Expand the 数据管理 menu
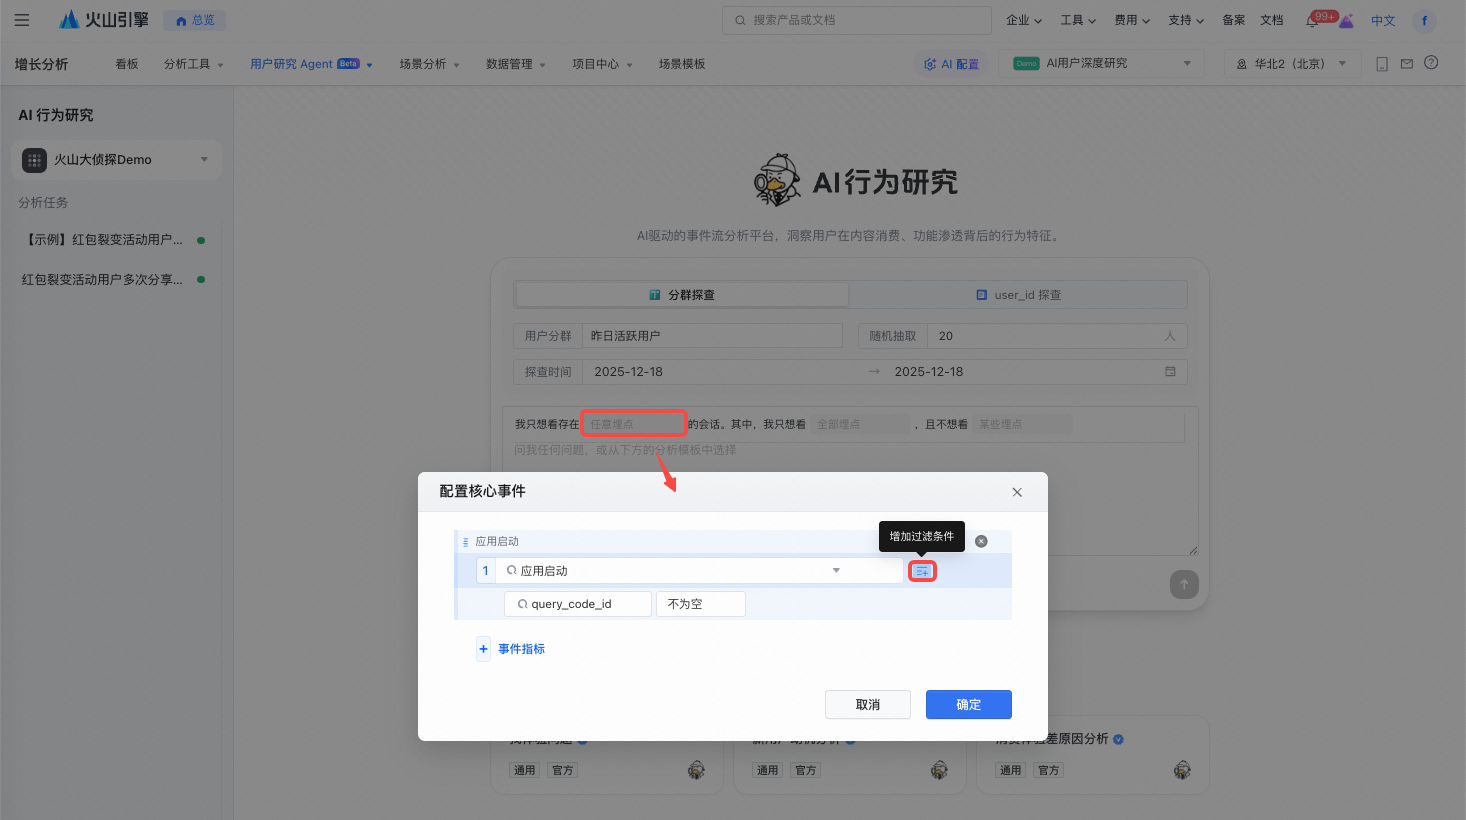Screen dimensions: 1466x820 coord(516,64)
